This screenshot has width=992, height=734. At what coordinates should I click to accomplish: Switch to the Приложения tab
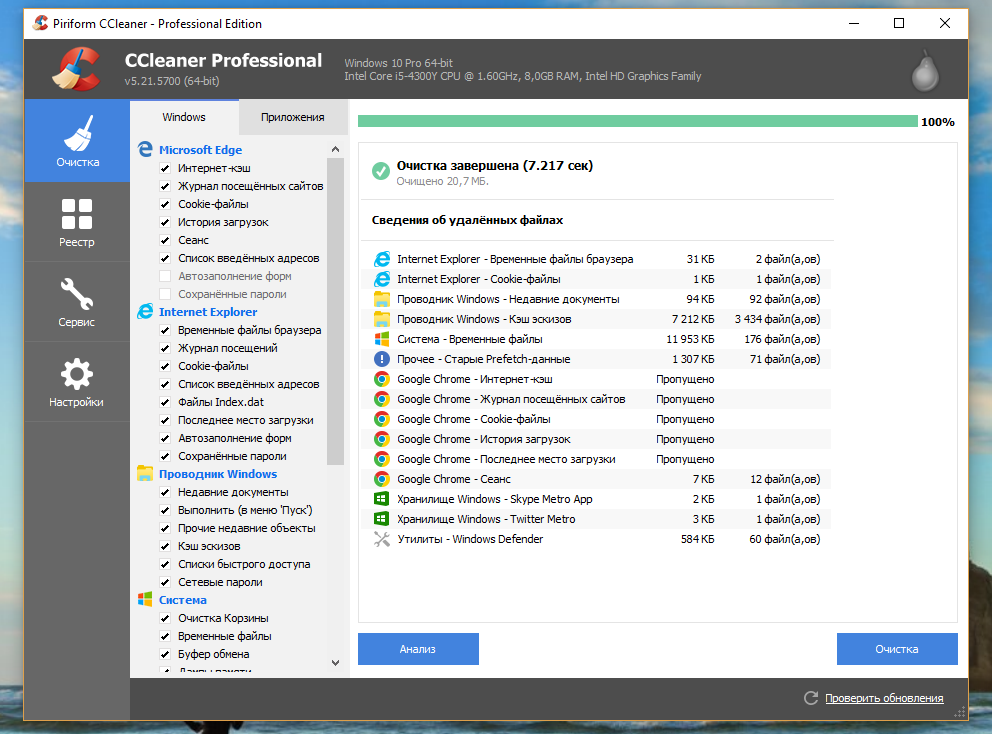[x=293, y=117]
